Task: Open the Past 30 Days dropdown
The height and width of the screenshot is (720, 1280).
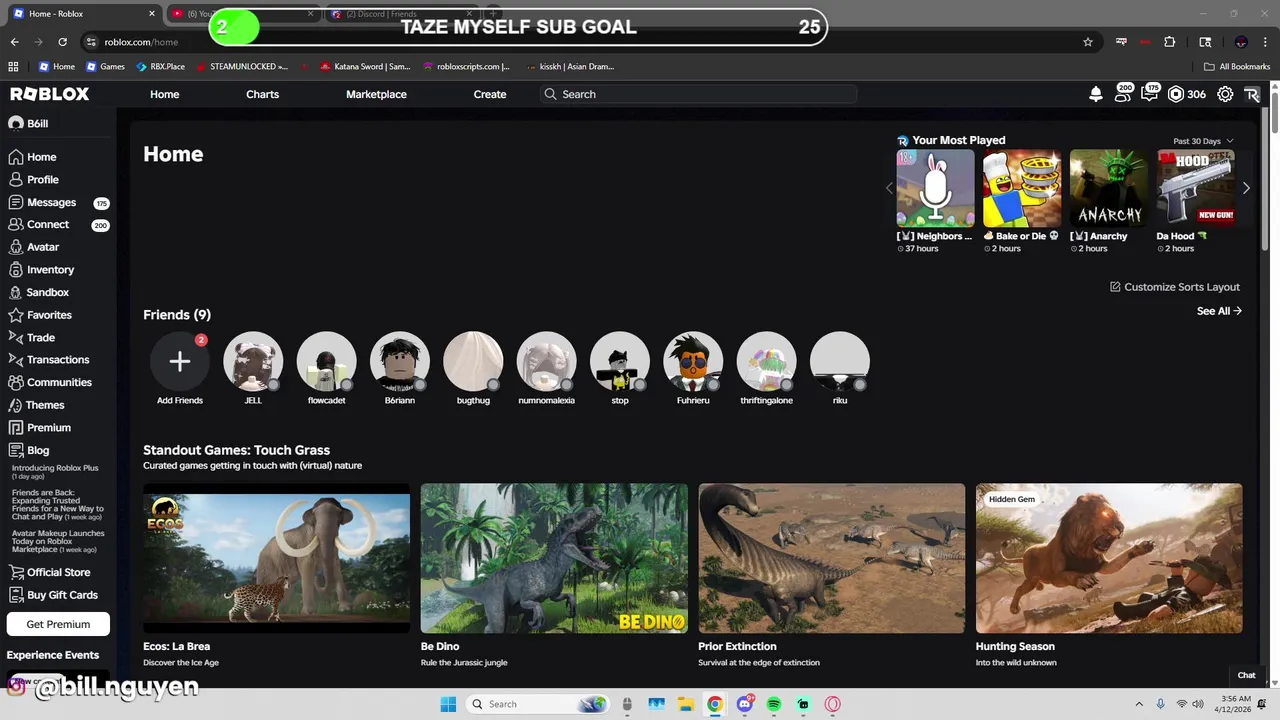Action: click(x=1203, y=141)
